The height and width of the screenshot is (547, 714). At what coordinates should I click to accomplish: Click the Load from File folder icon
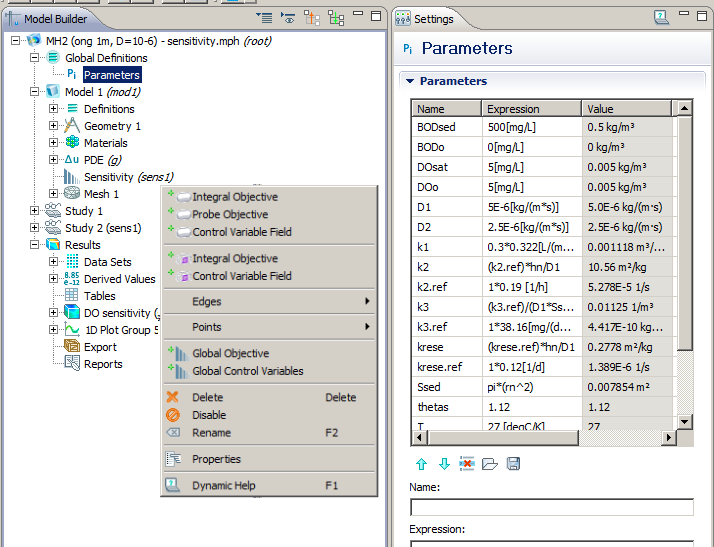489,464
